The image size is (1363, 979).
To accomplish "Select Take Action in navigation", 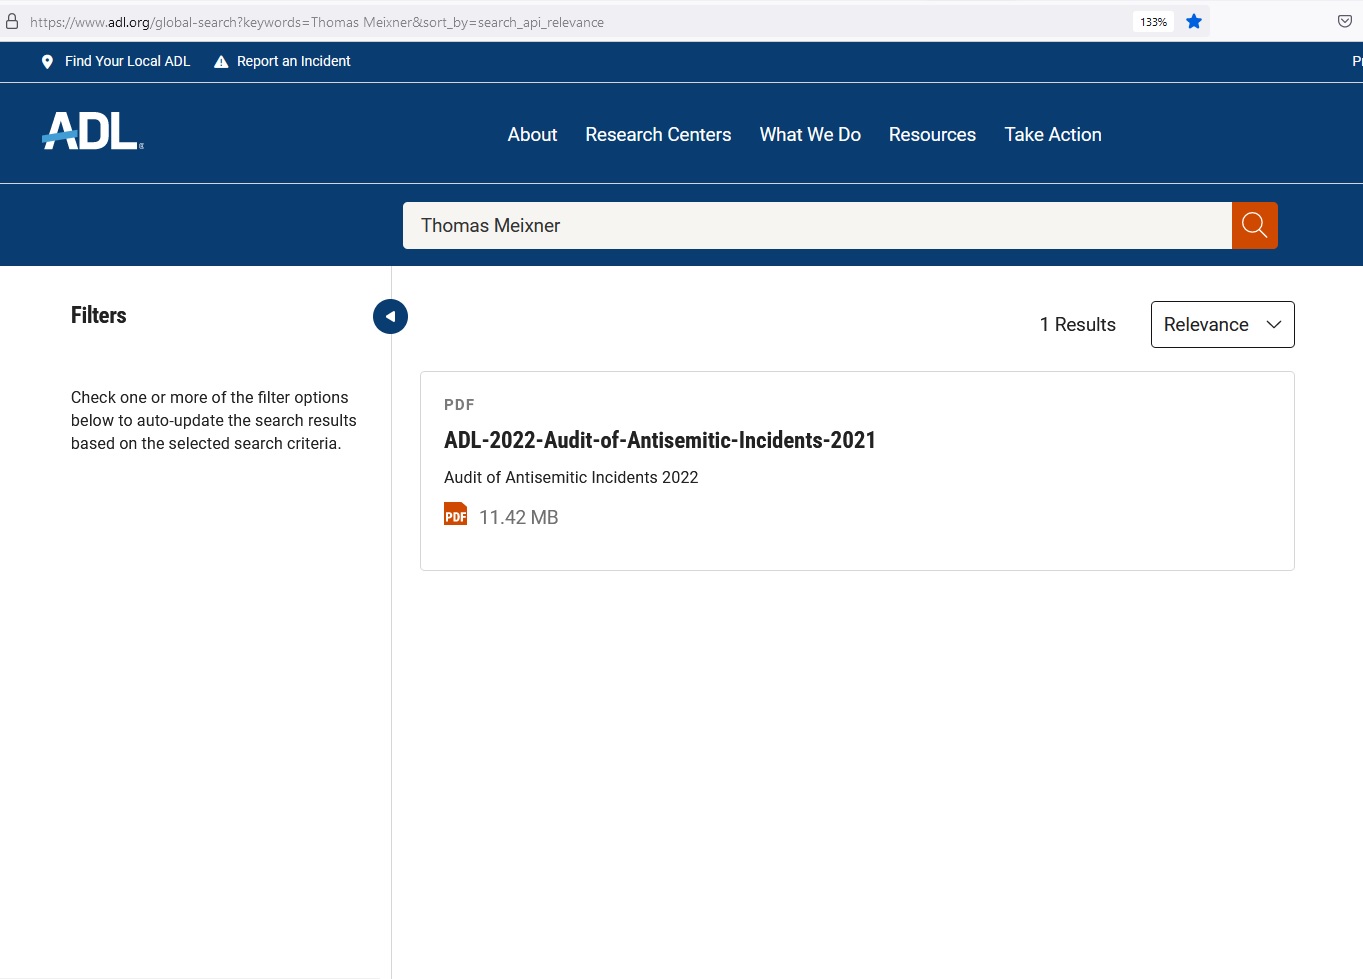I will (1053, 135).
